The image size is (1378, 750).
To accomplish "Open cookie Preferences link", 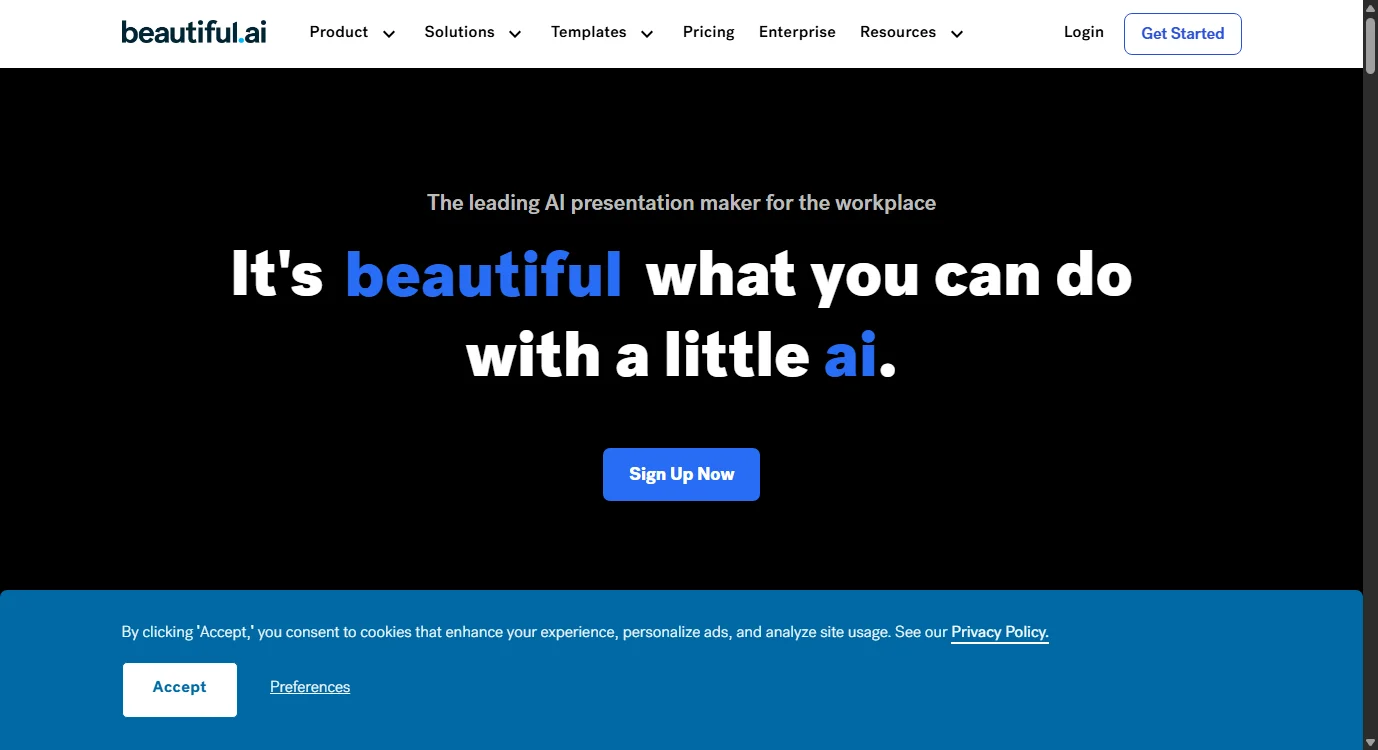I will click(x=310, y=687).
